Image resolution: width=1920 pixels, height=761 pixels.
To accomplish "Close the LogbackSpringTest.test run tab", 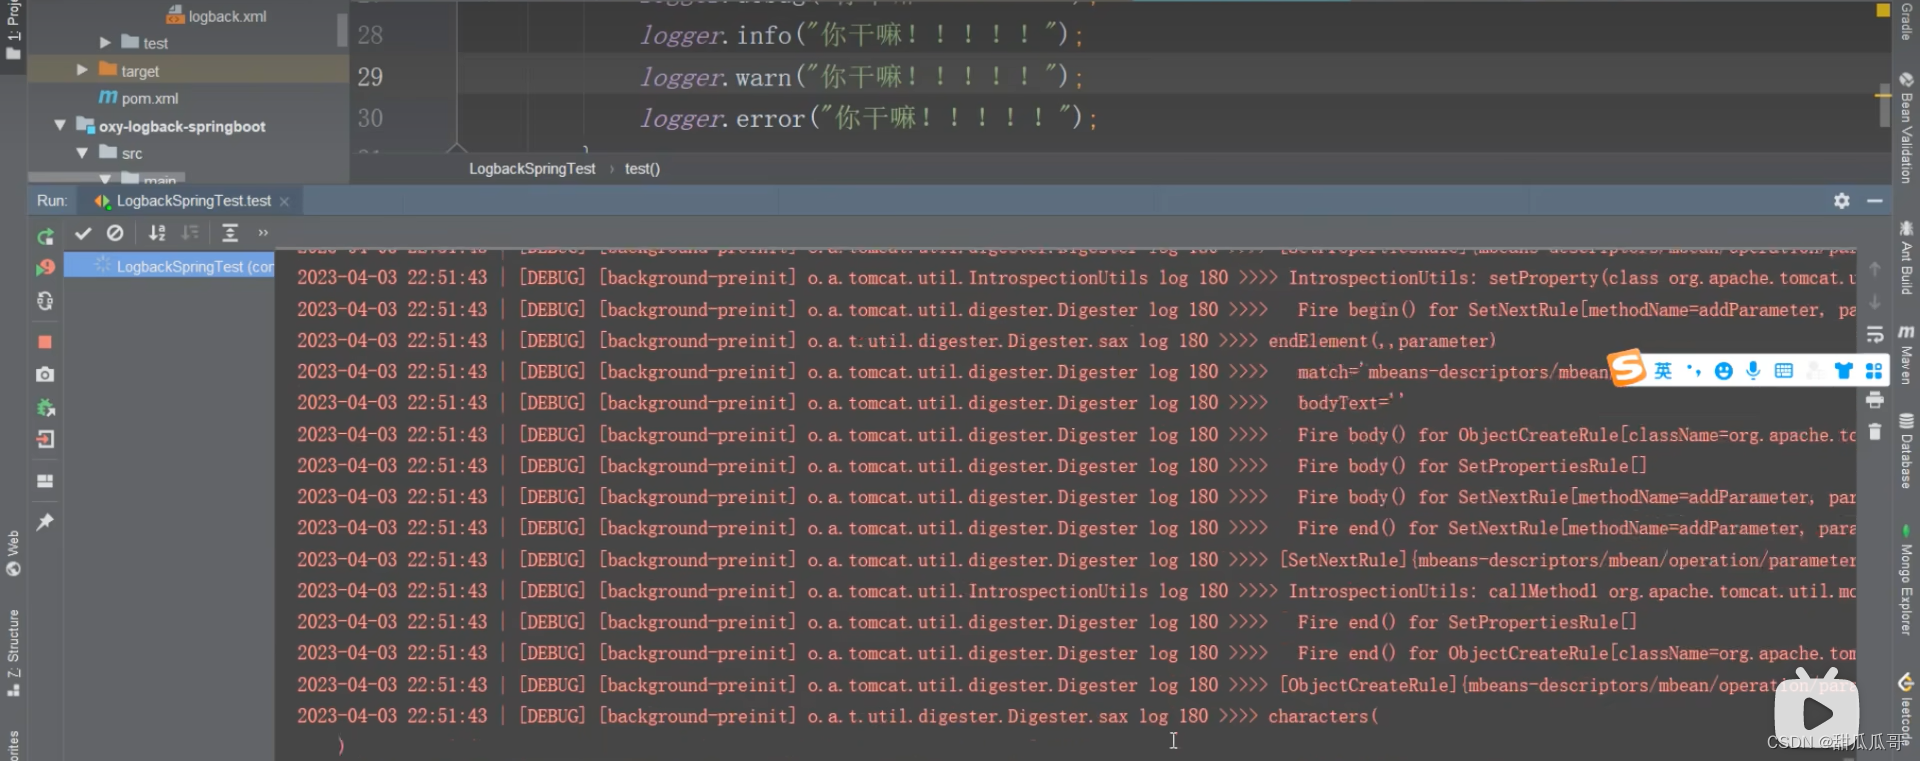I will click(284, 201).
